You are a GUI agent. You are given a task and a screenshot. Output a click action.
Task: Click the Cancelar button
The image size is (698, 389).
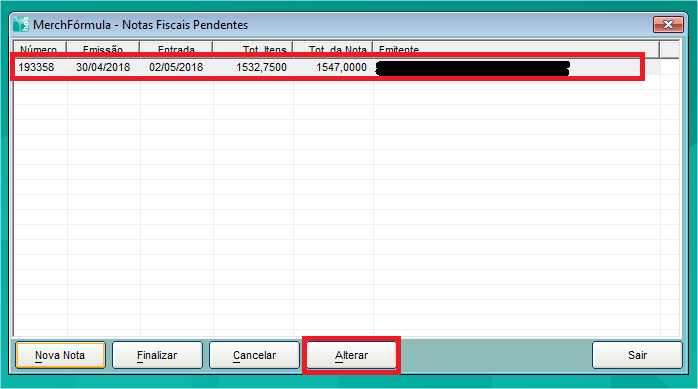click(254, 355)
